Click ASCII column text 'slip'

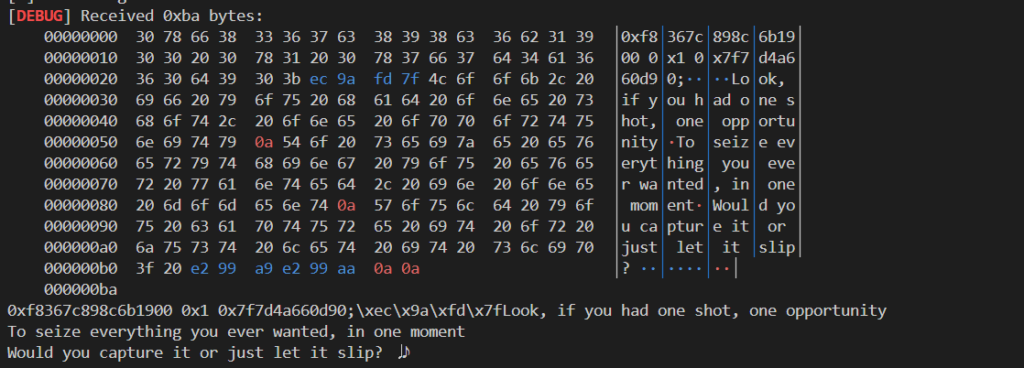tap(777, 247)
